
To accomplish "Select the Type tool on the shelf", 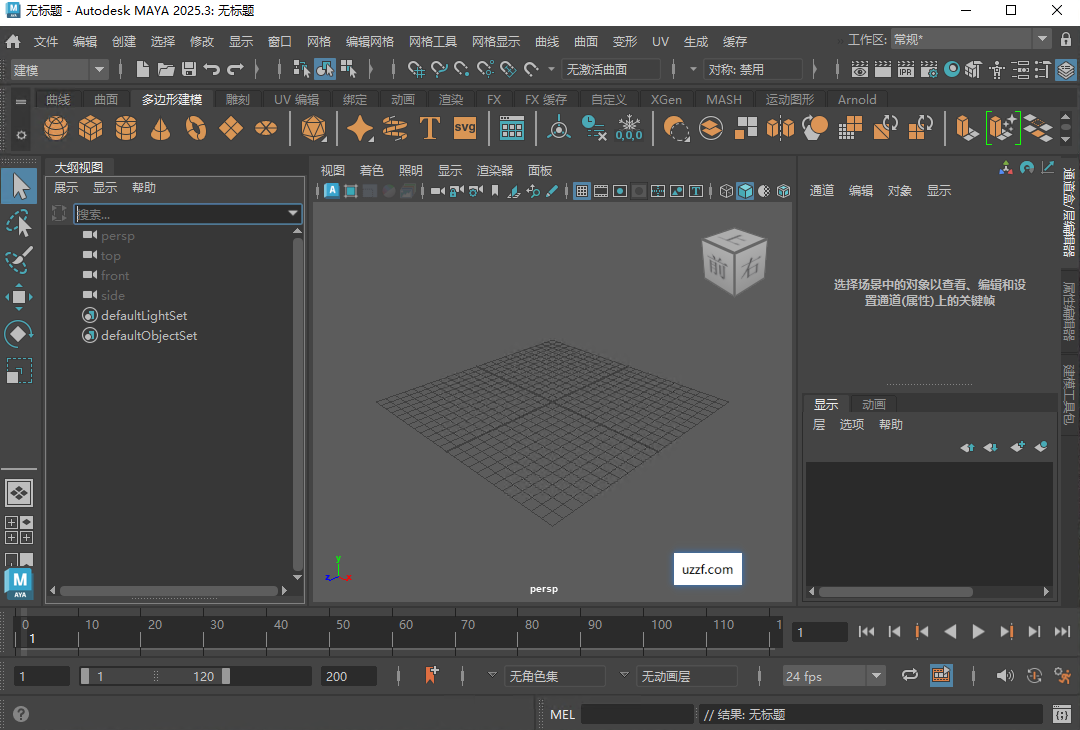I will 430,128.
